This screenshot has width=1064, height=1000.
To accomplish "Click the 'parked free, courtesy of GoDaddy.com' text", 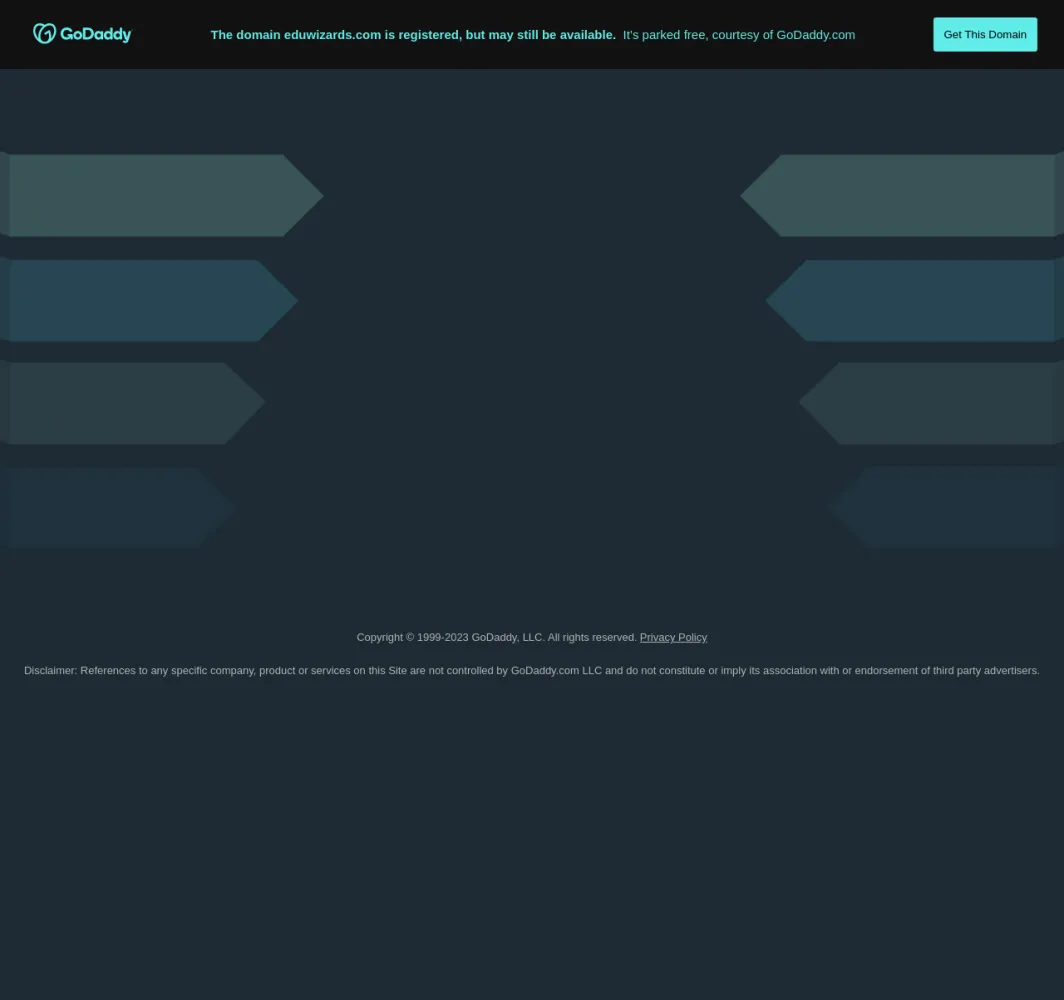I will [x=739, y=35].
